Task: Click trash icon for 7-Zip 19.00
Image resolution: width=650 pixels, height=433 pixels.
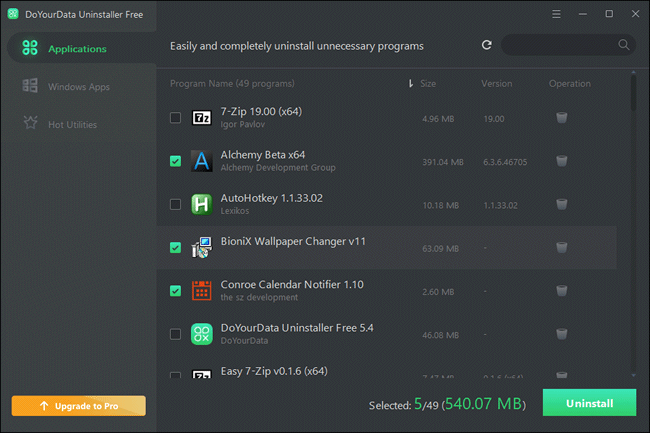Action: point(562,118)
